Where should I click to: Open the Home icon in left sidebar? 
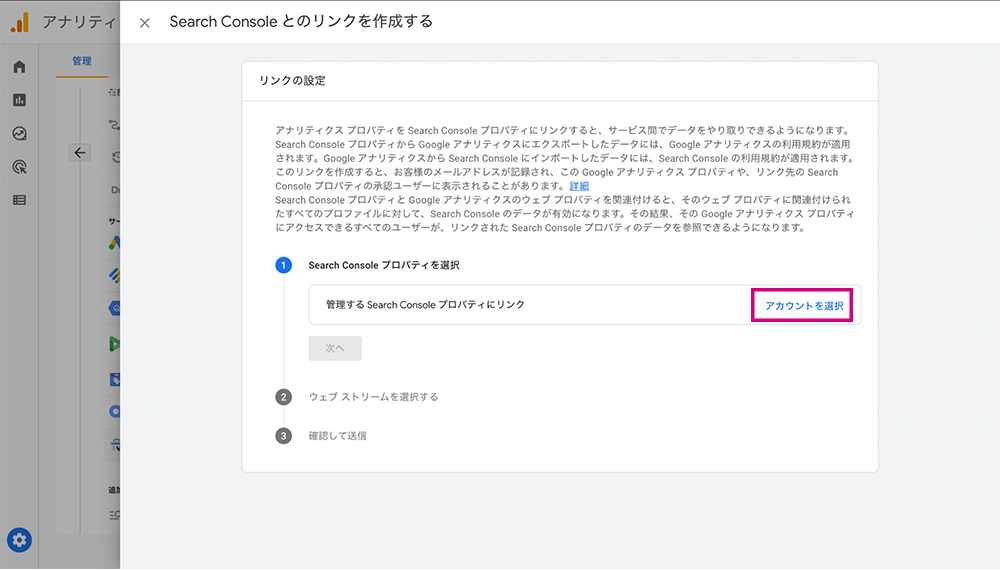pos(19,67)
